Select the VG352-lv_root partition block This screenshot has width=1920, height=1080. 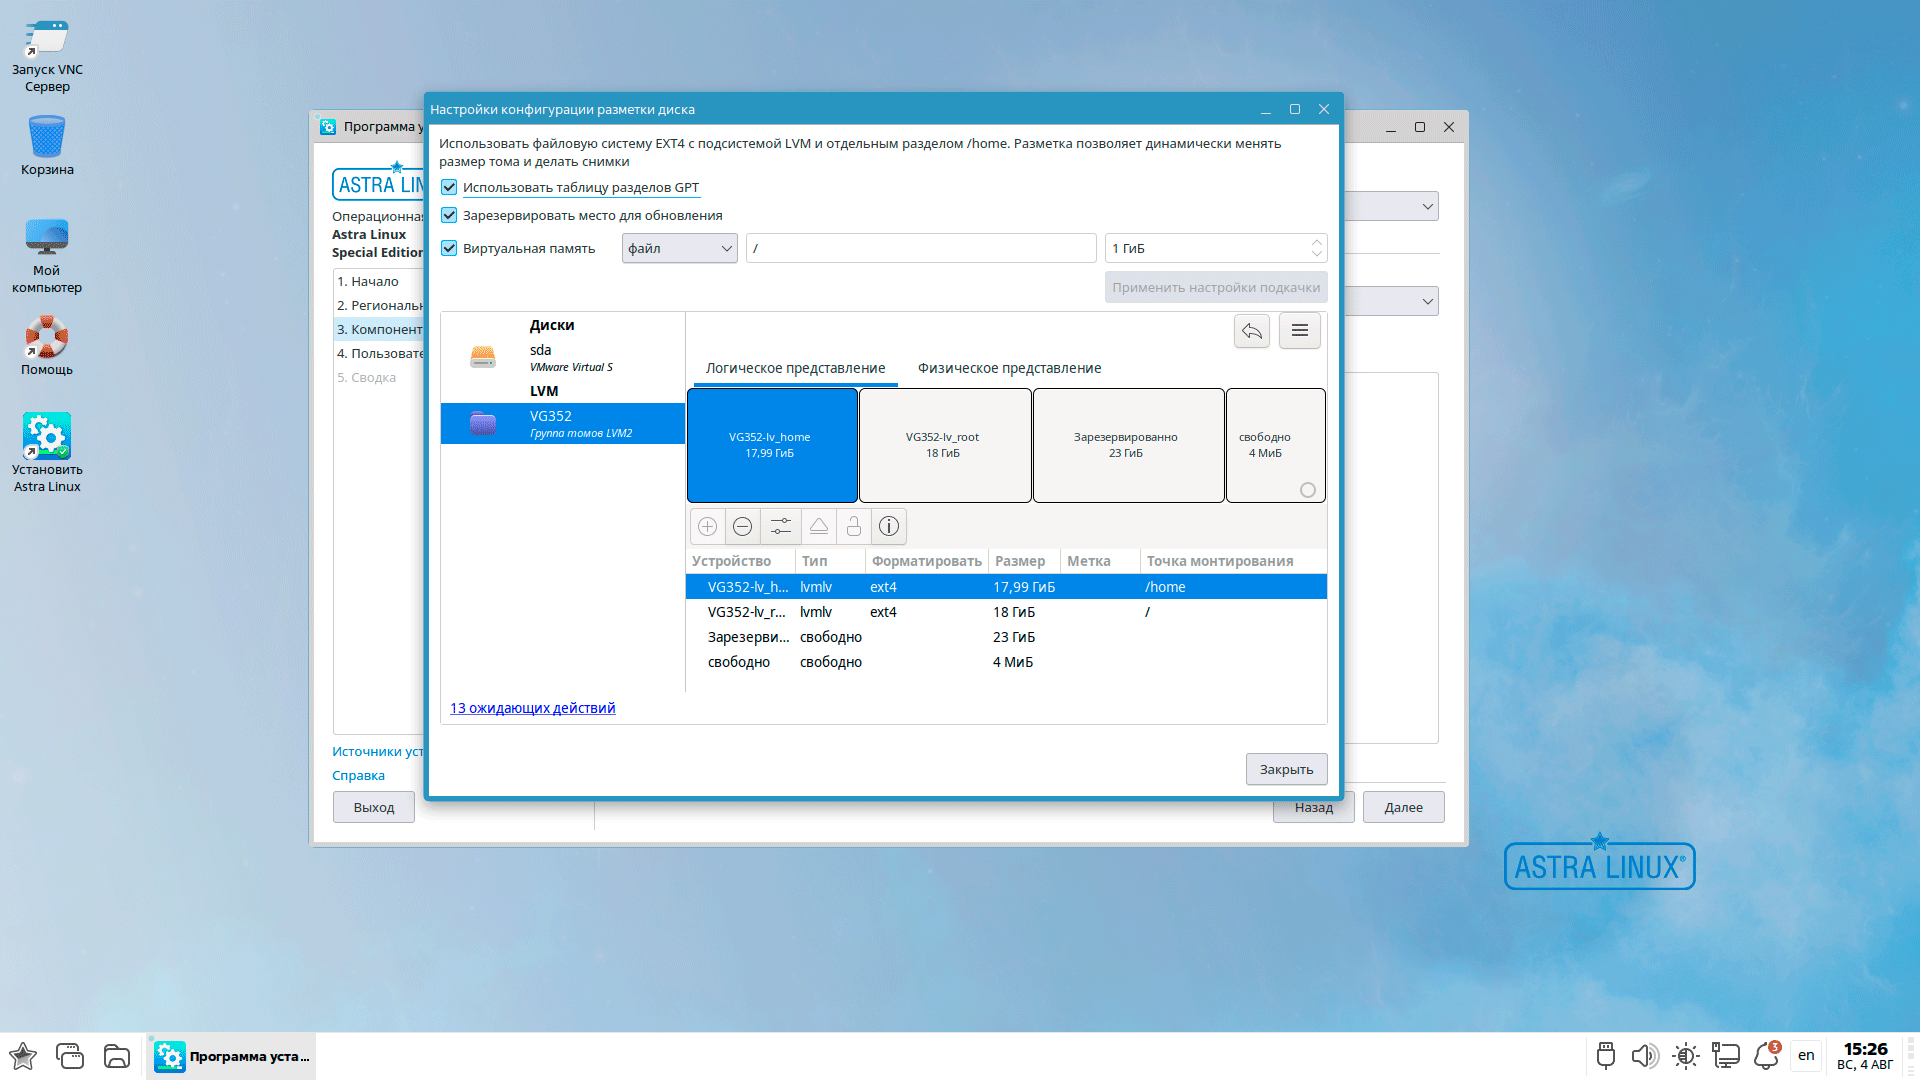click(x=943, y=445)
